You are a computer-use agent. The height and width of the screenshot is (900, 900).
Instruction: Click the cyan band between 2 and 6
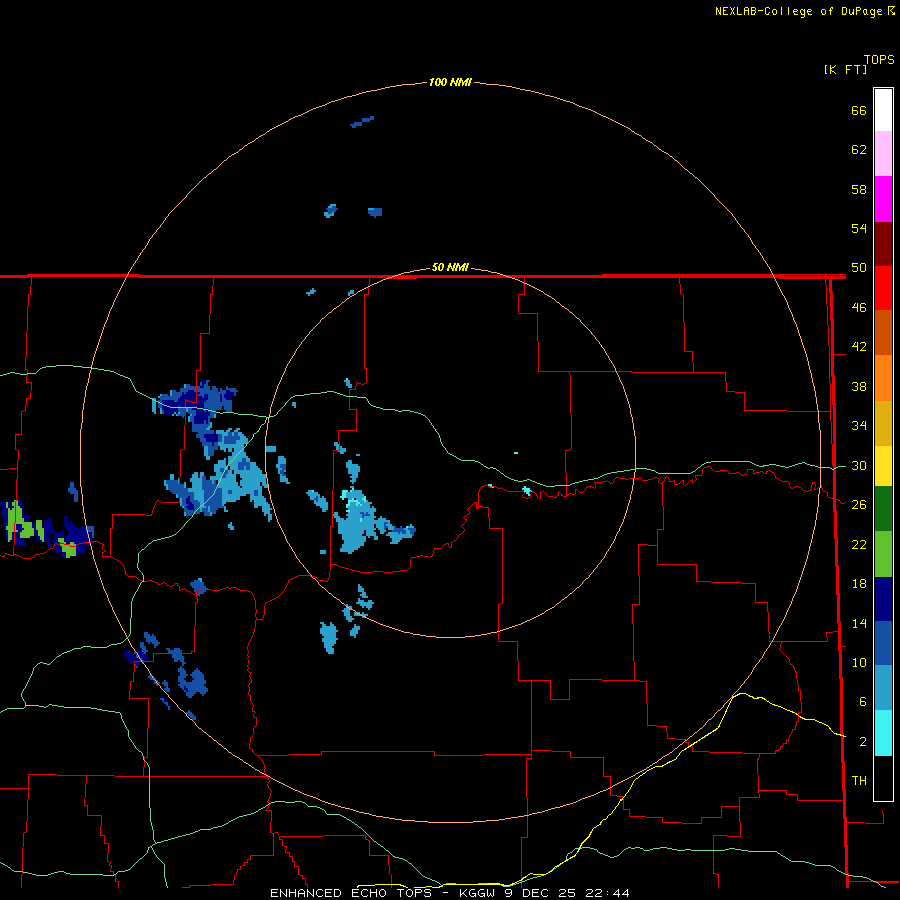pos(883,733)
